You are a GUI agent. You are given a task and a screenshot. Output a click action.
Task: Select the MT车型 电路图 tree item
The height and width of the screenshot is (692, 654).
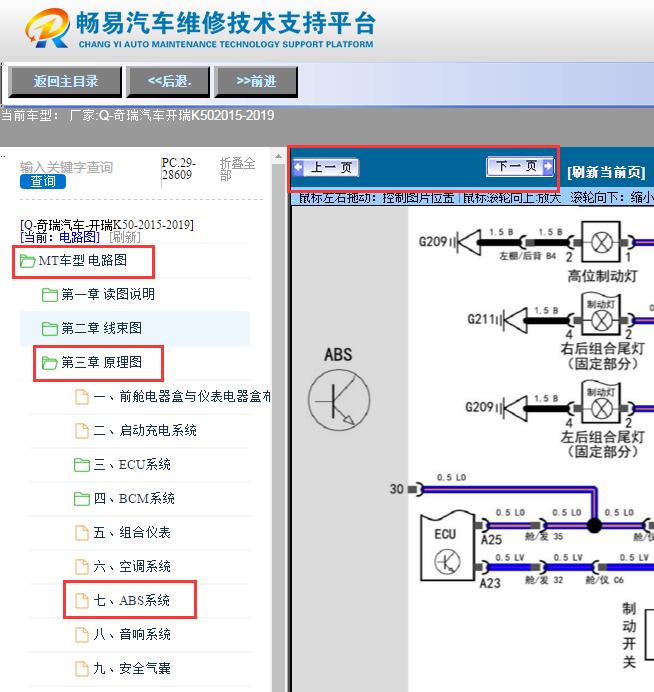pos(83,261)
